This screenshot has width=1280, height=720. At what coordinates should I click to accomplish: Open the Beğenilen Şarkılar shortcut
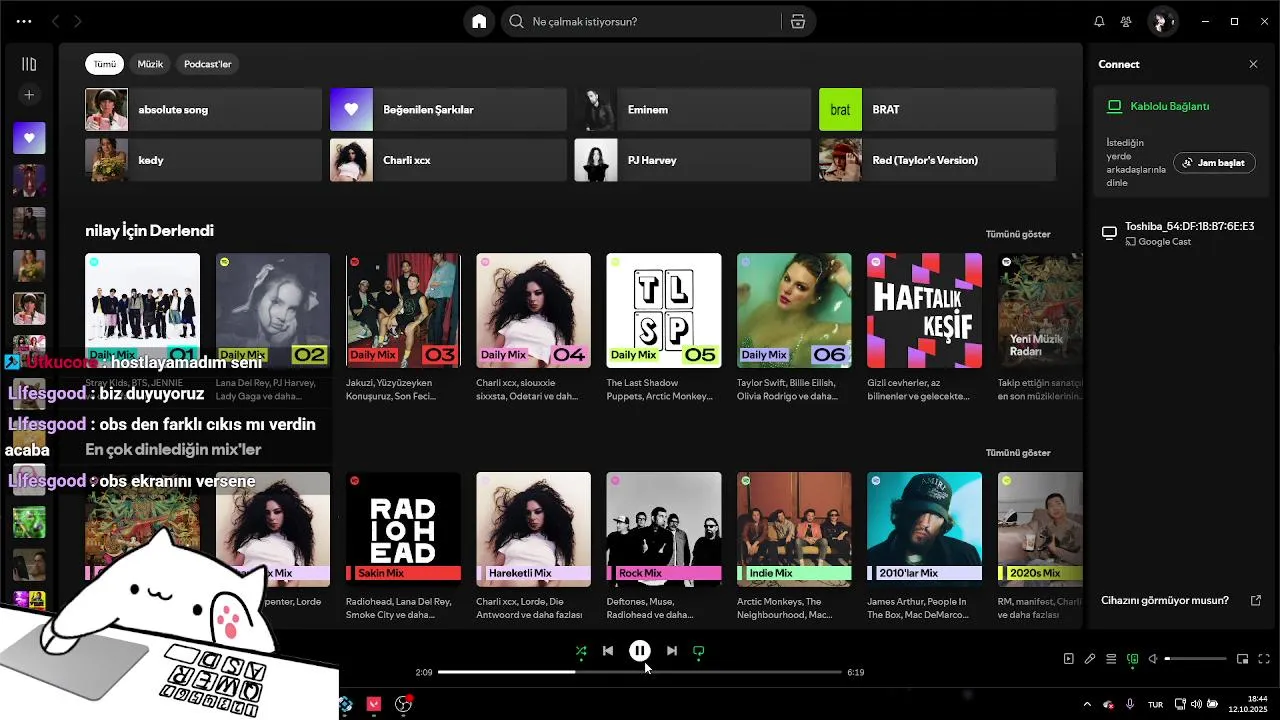[x=448, y=110]
